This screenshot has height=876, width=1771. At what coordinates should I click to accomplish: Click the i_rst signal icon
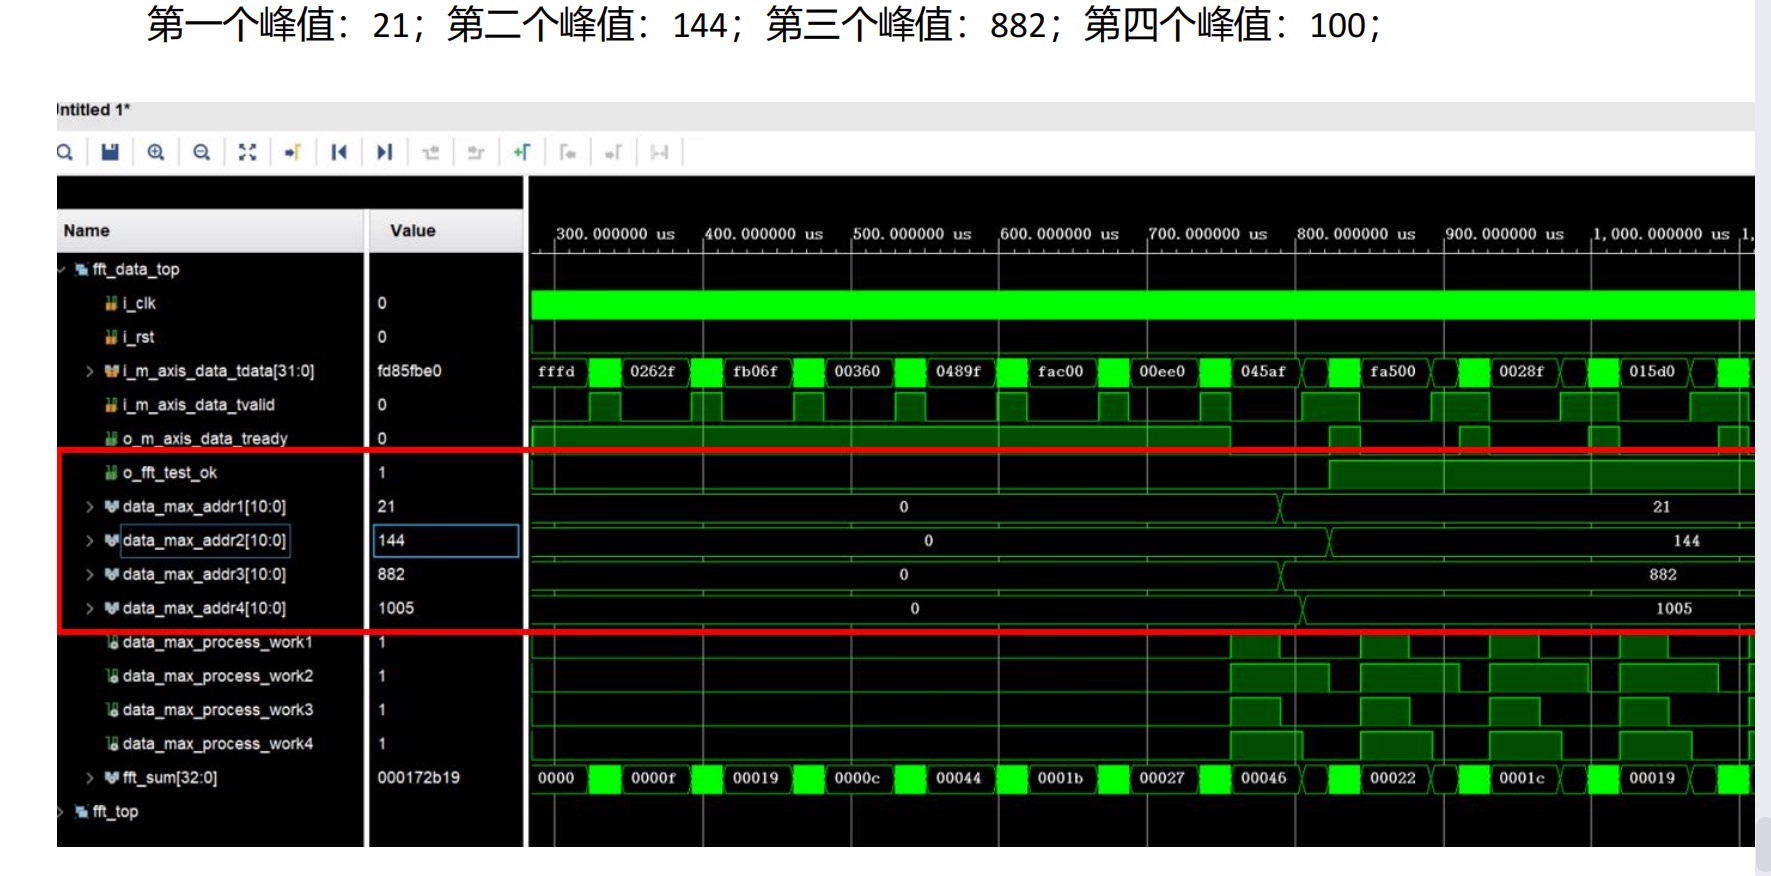click(112, 337)
